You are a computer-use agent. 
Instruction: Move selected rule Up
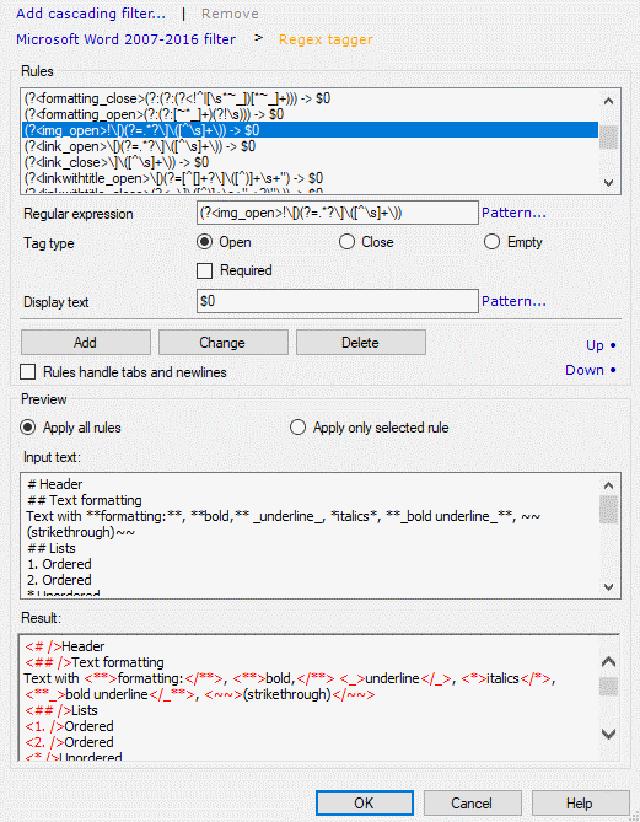[600, 345]
